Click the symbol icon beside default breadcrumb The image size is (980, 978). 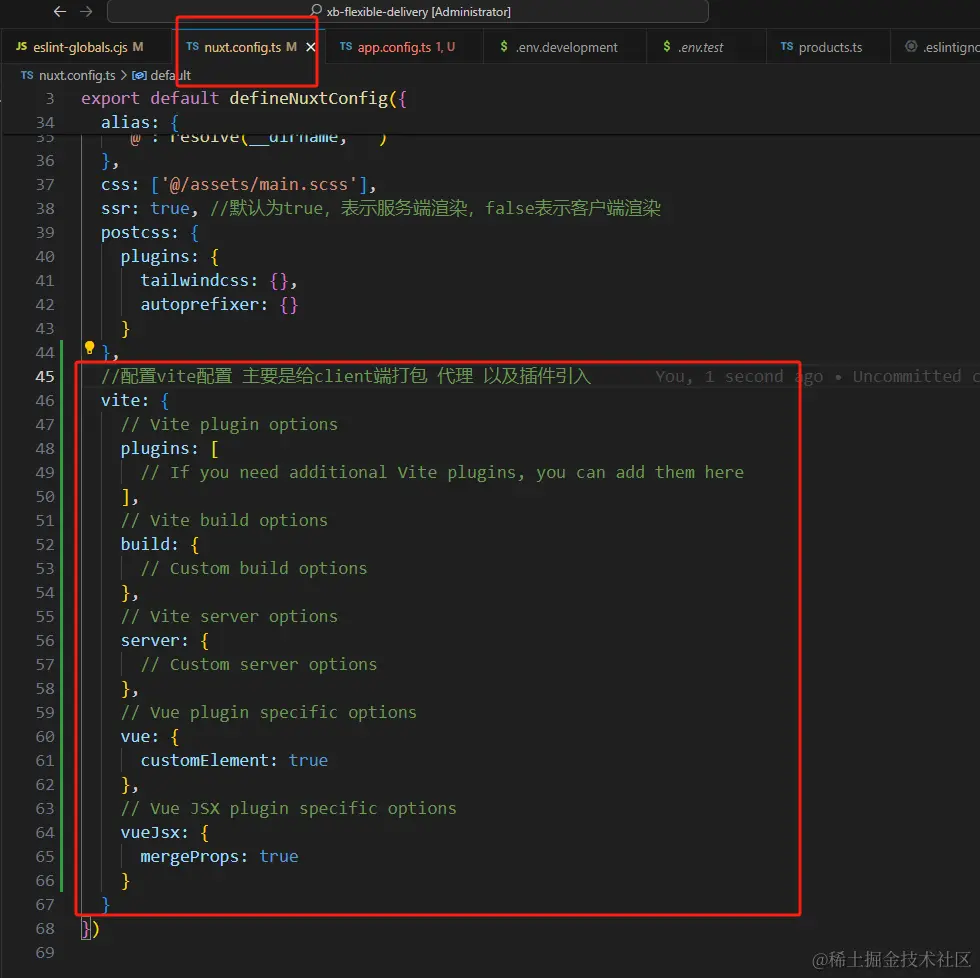[140, 75]
